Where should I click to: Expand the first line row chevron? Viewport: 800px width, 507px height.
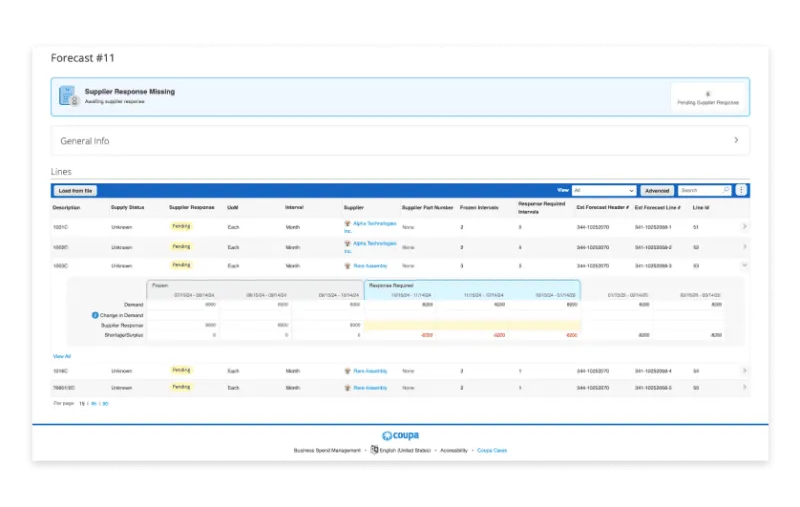point(744,226)
